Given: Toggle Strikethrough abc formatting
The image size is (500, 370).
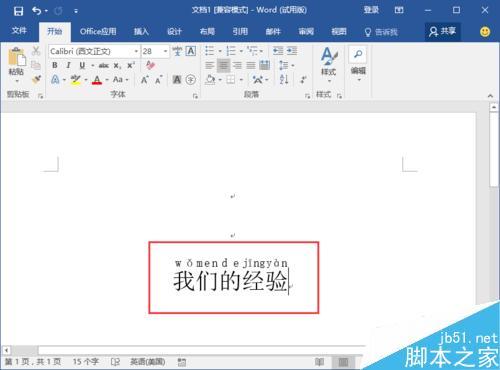Looking at the screenshot, I should pyautogui.click(x=104, y=65).
